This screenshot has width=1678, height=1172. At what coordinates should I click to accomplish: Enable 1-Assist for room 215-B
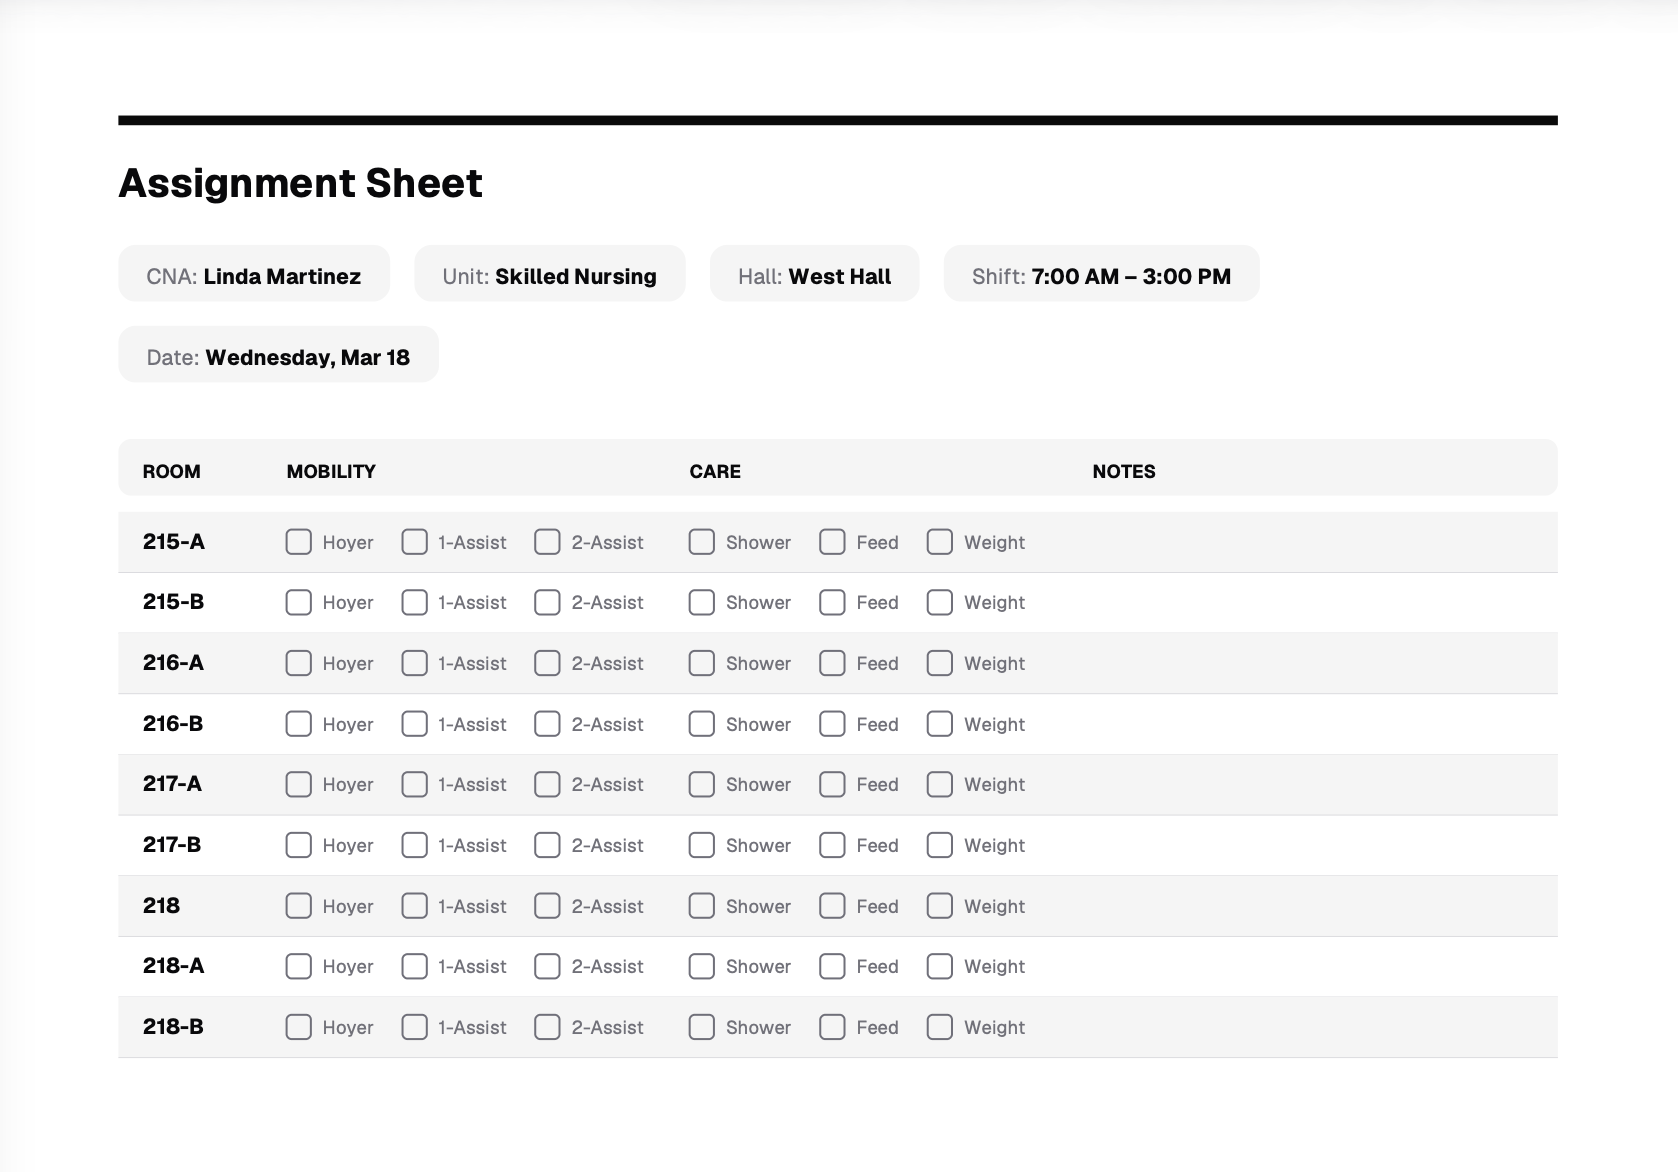pos(414,602)
